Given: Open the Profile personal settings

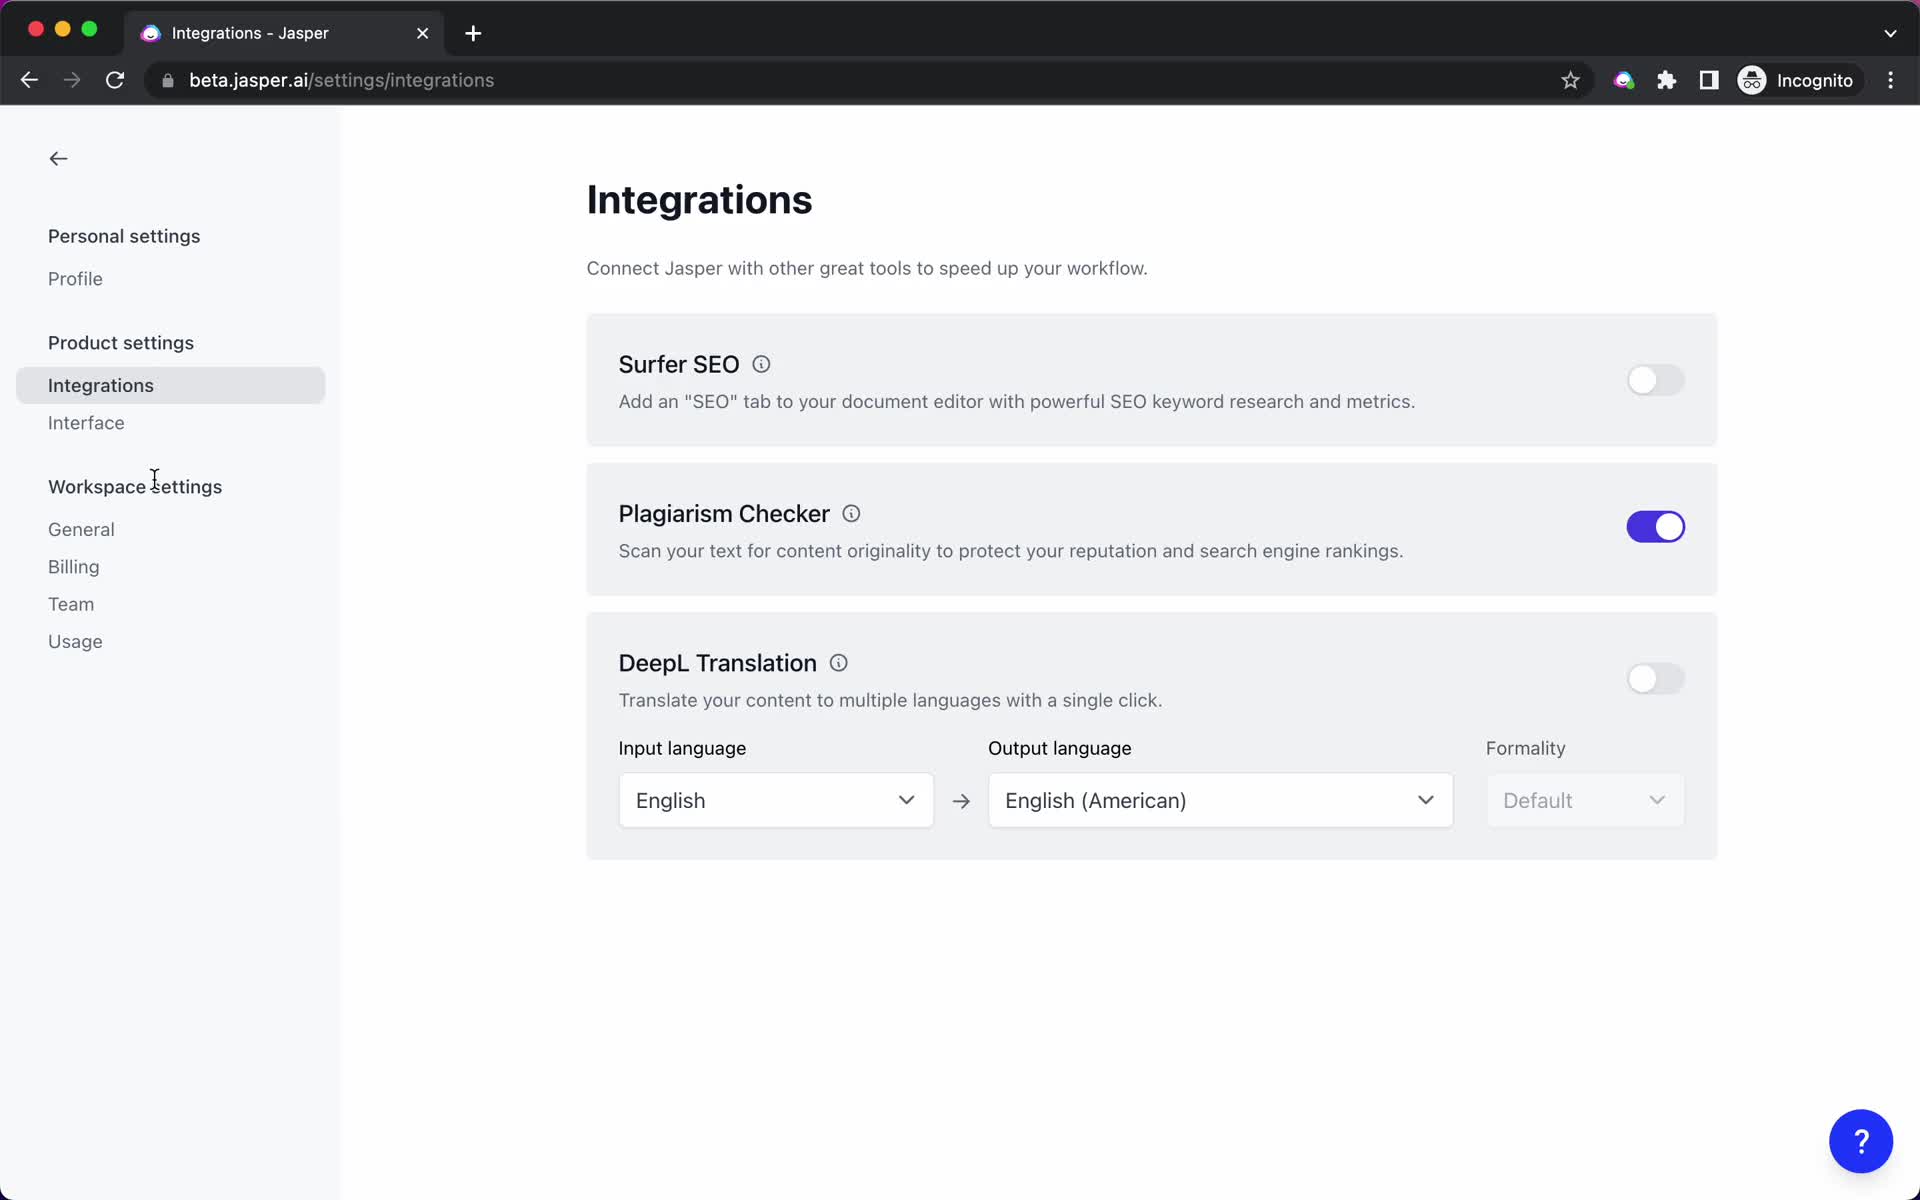Looking at the screenshot, I should coord(75,278).
